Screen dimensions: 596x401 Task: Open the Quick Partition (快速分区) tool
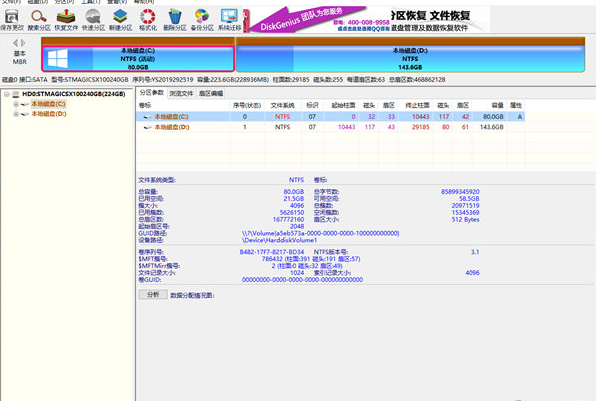[93, 20]
